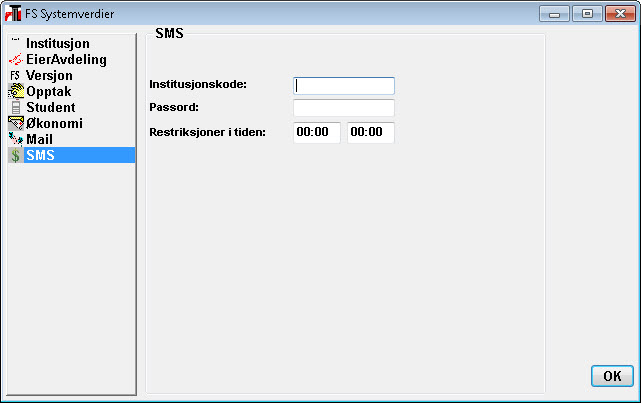Click the SMS group box heading
641x403 pixels.
169,33
